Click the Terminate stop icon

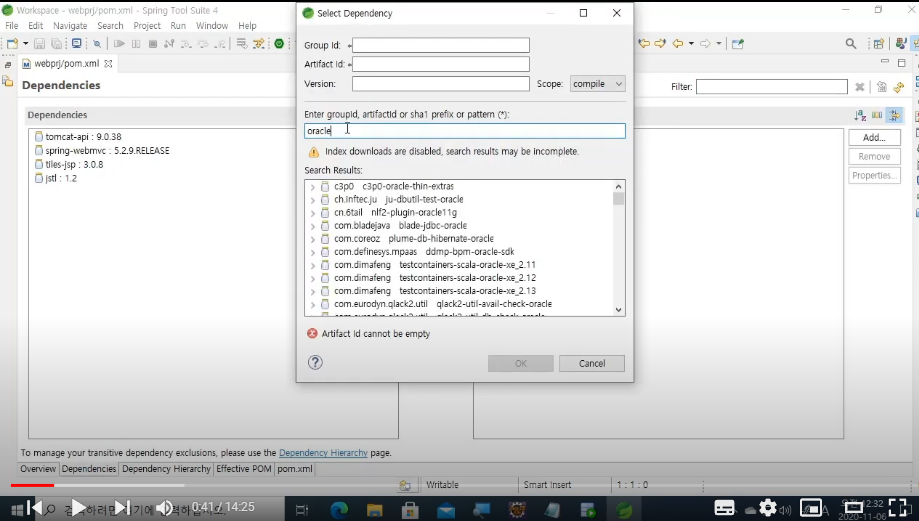153,43
